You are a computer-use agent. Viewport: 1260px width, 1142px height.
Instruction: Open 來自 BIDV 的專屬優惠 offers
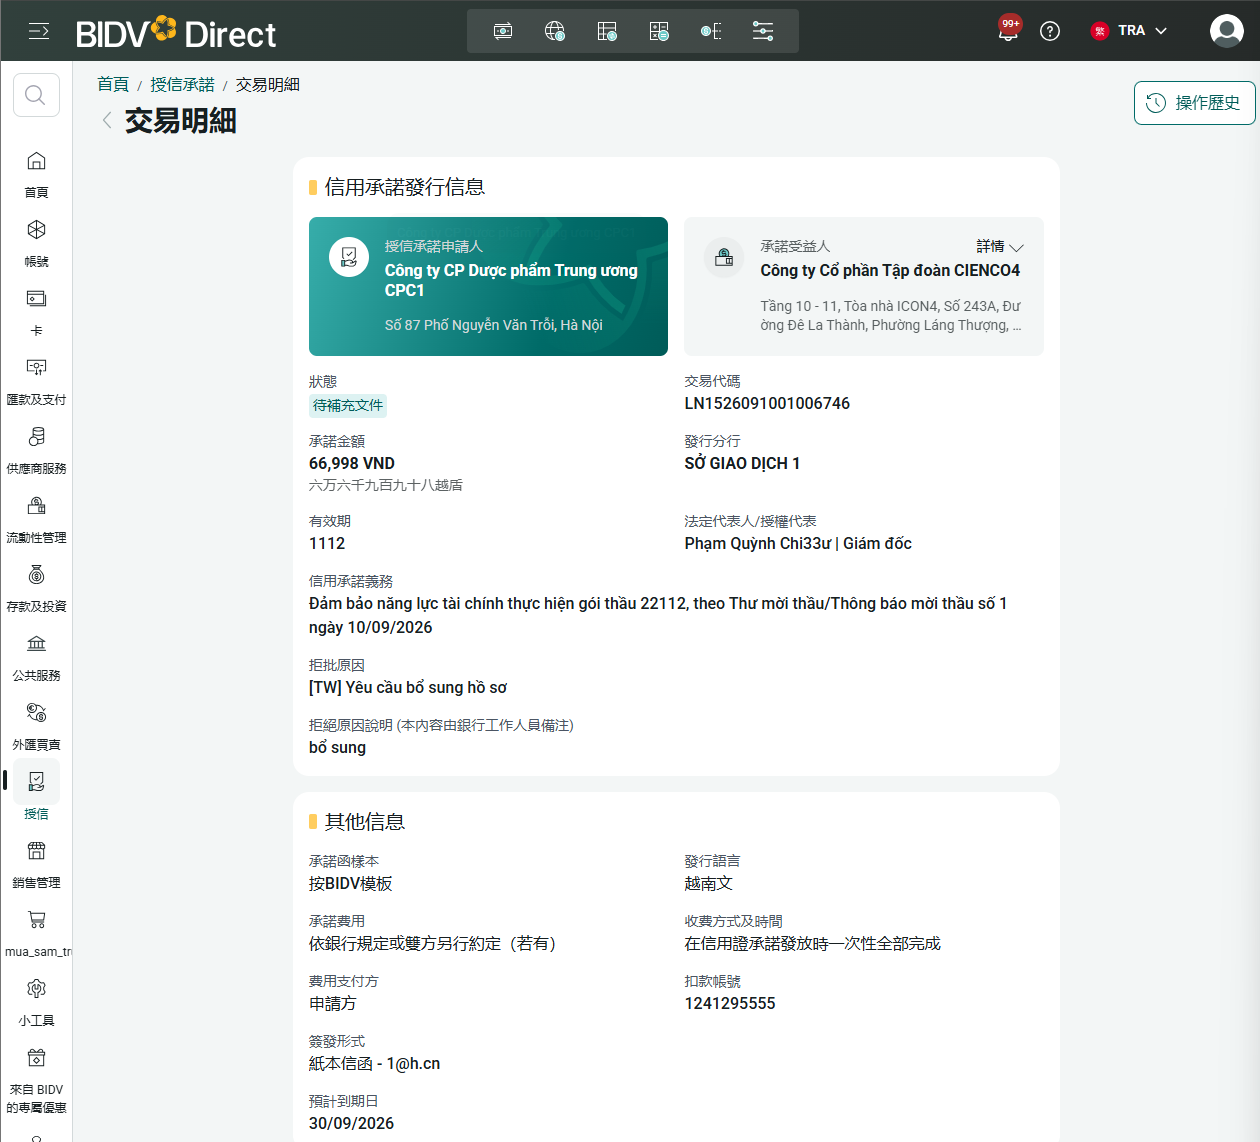36,1080
